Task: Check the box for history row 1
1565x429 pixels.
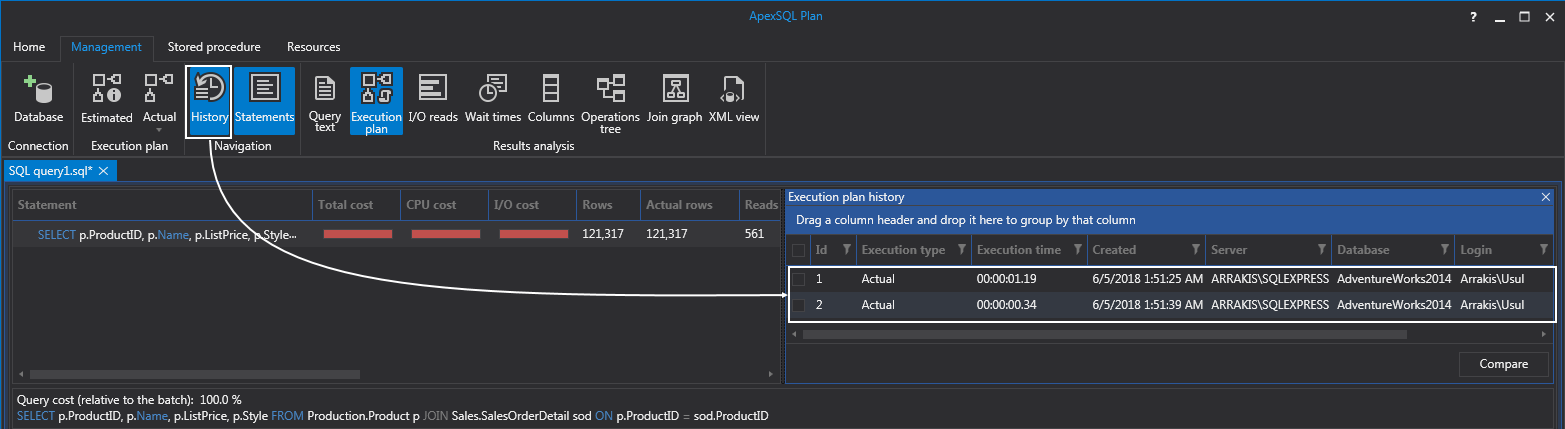Action: [x=798, y=279]
